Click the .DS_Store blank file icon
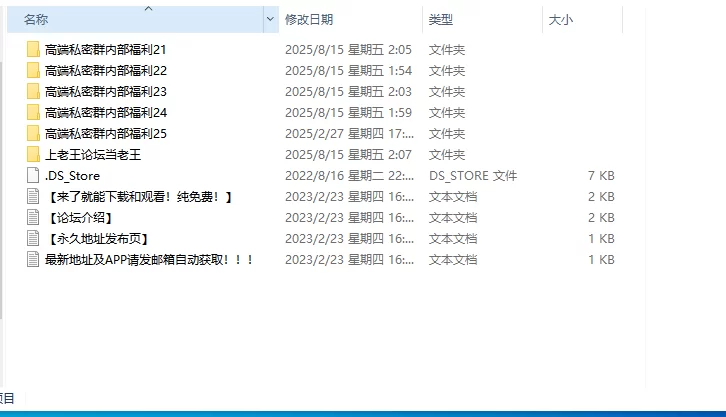 (x=33, y=175)
